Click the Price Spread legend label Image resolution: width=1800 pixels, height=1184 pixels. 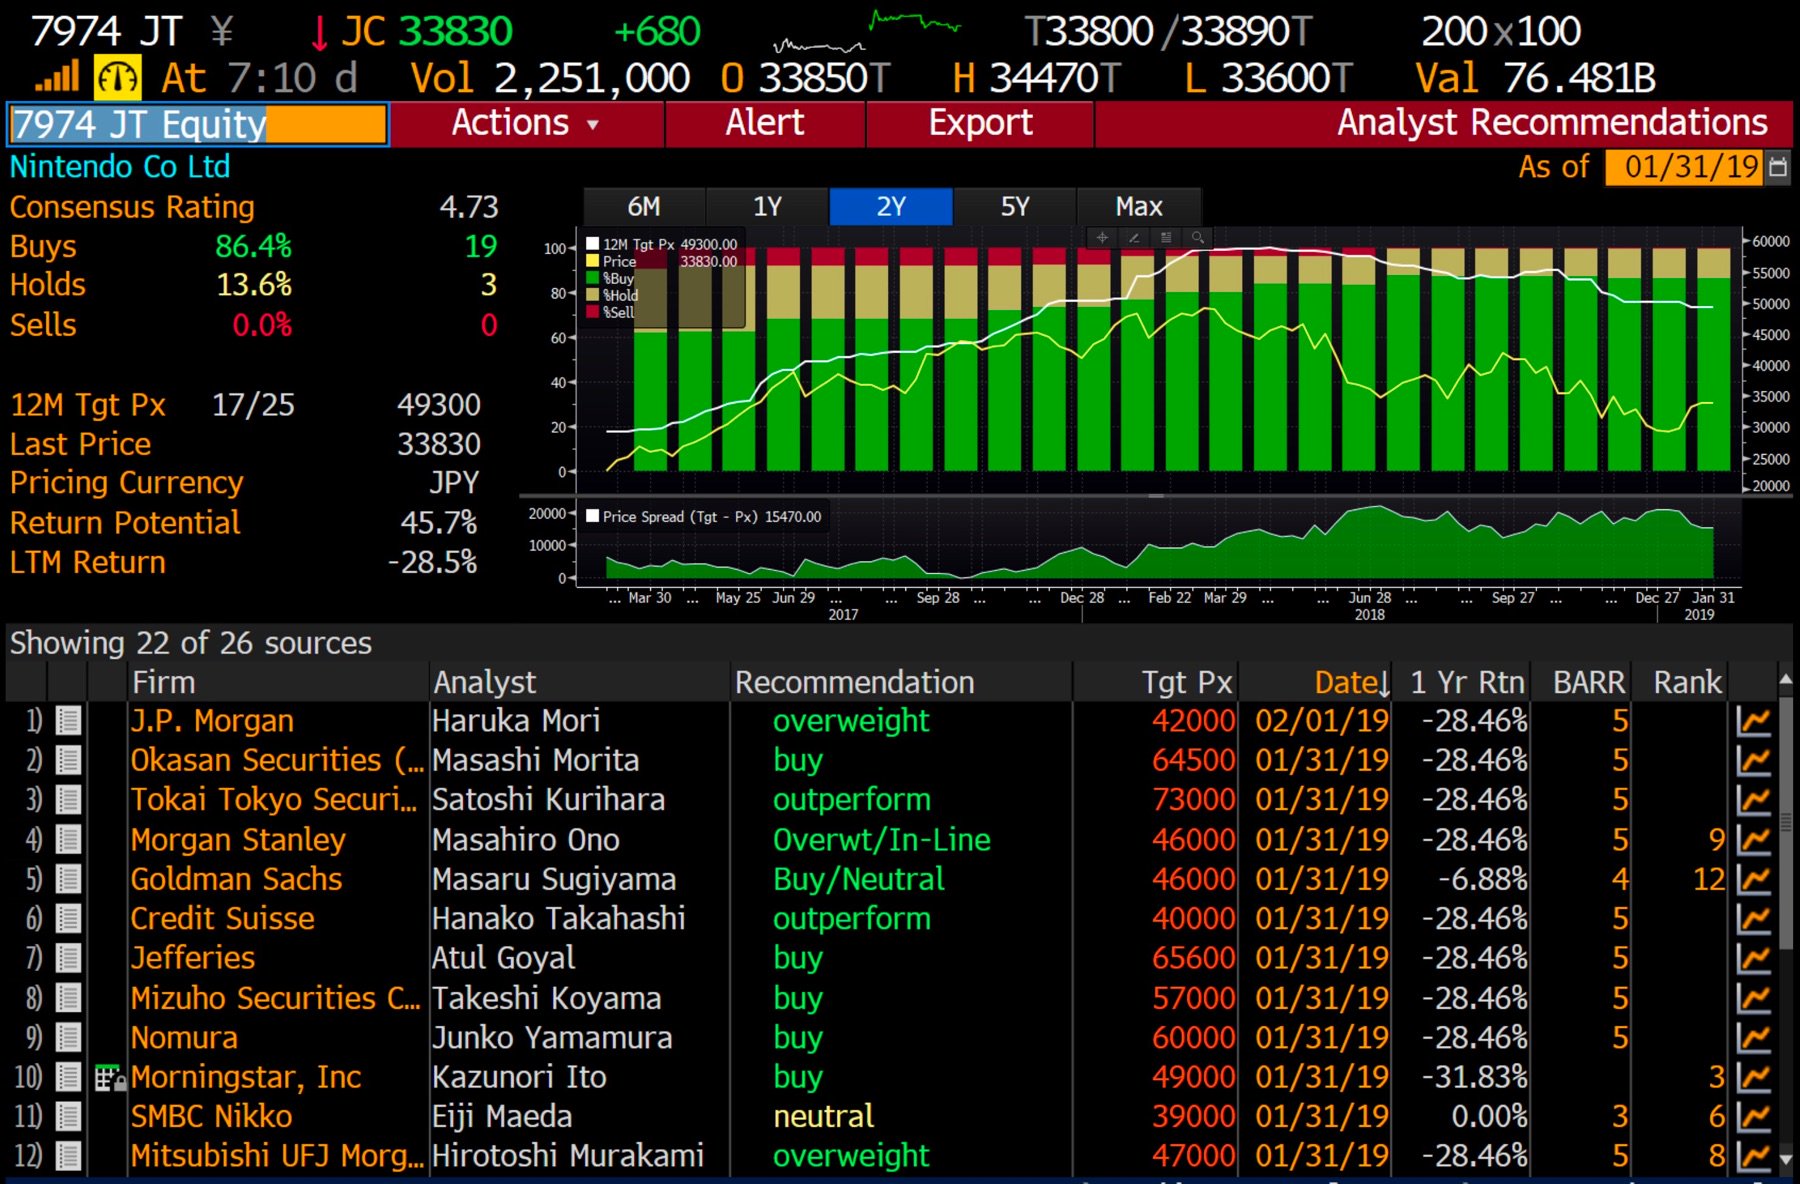712,517
